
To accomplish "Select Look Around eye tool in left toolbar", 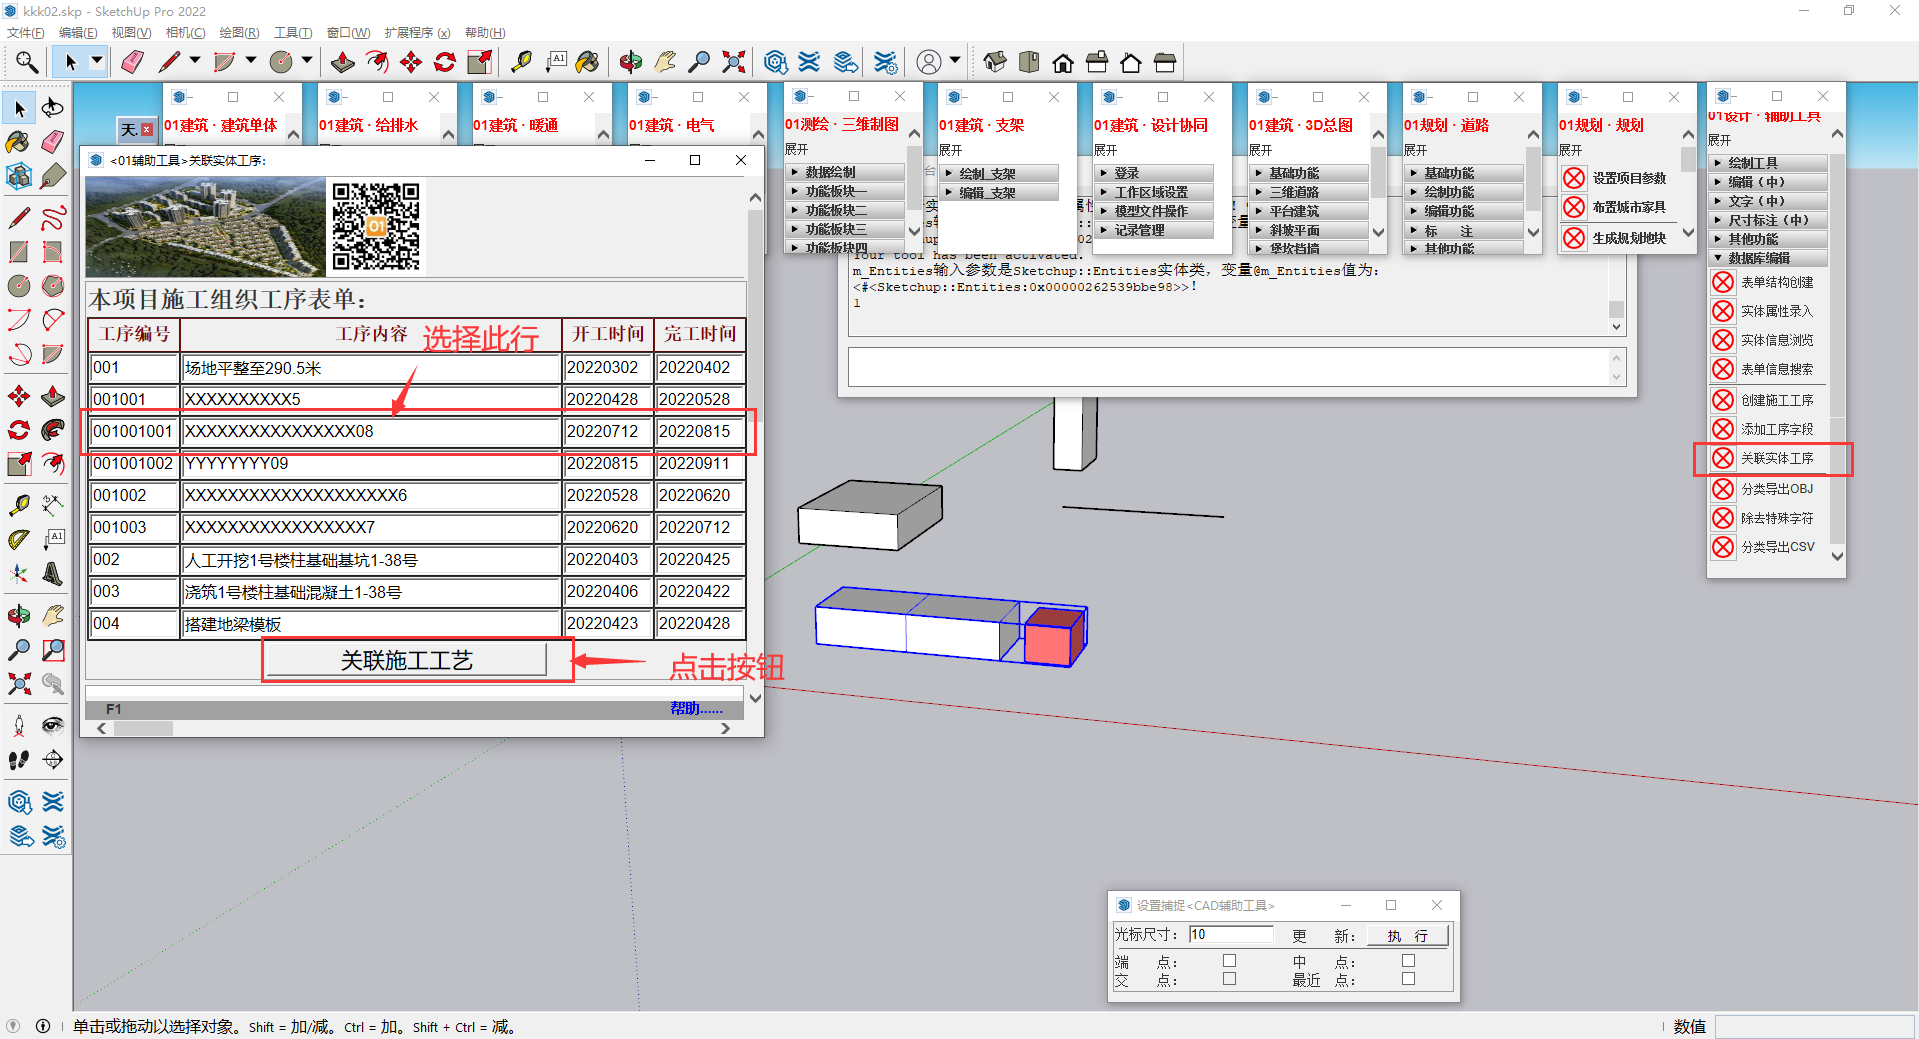I will pos(53,725).
